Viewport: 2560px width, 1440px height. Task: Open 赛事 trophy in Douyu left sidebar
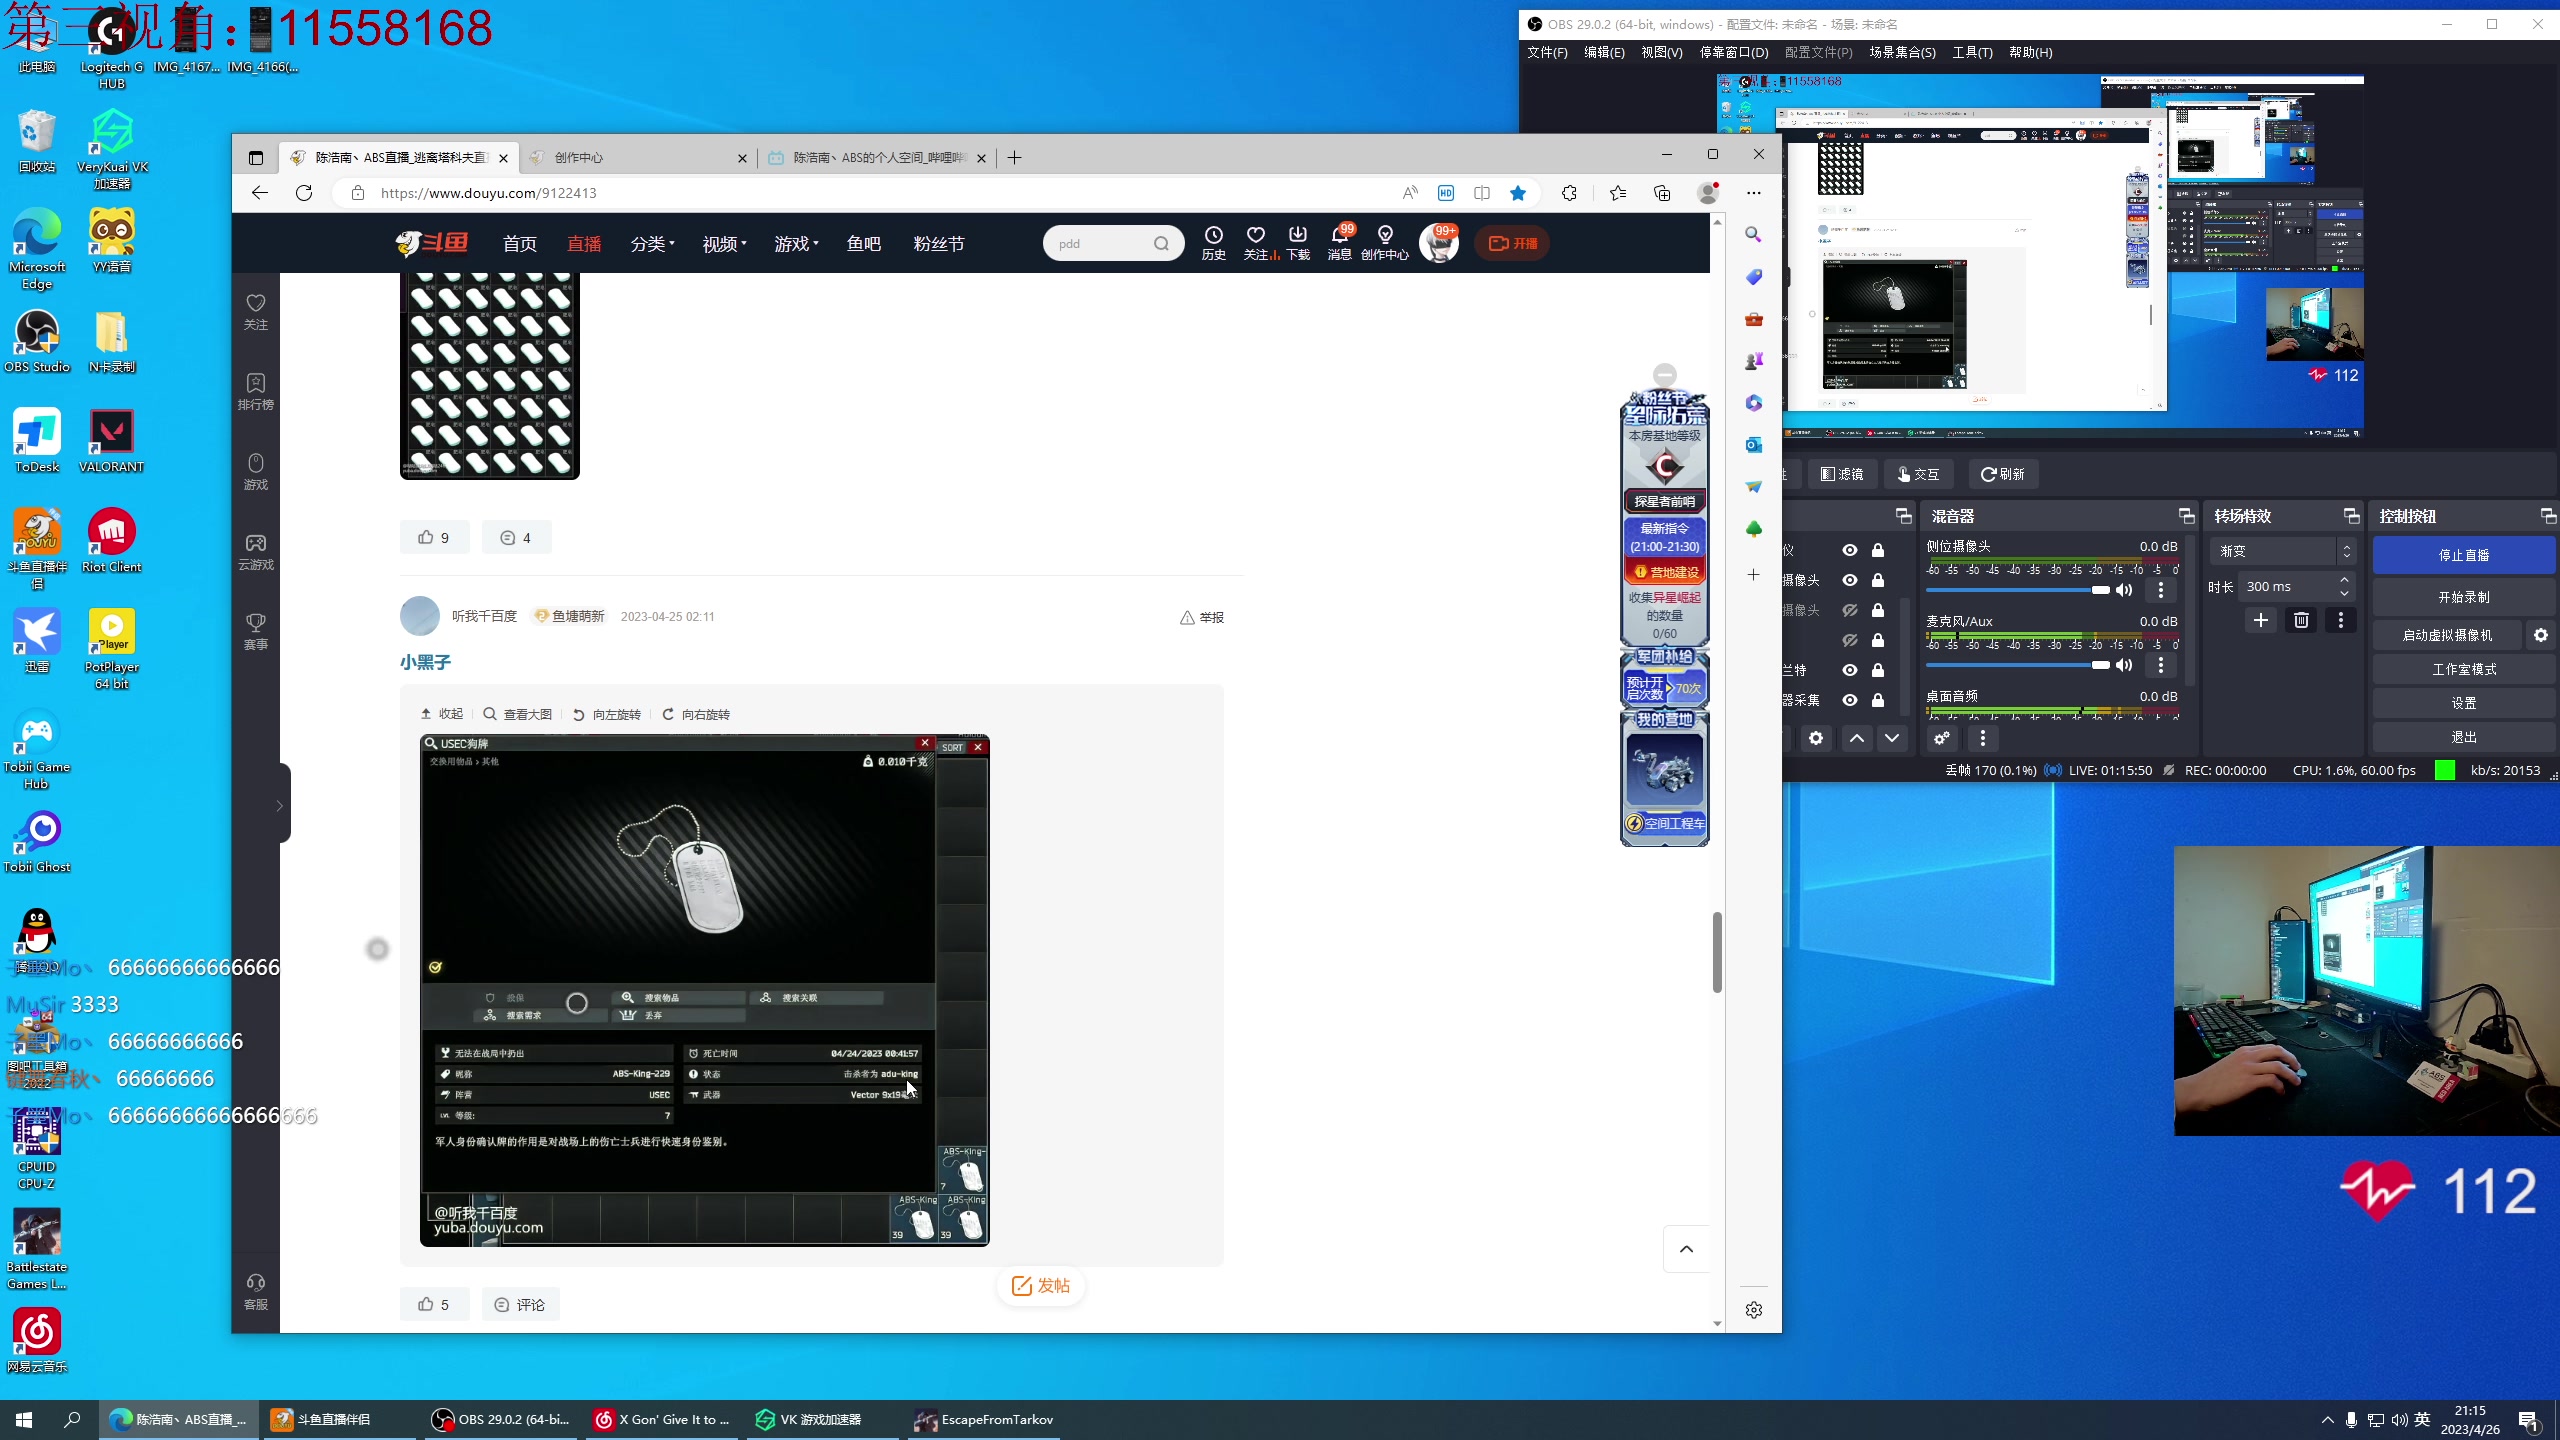256,631
